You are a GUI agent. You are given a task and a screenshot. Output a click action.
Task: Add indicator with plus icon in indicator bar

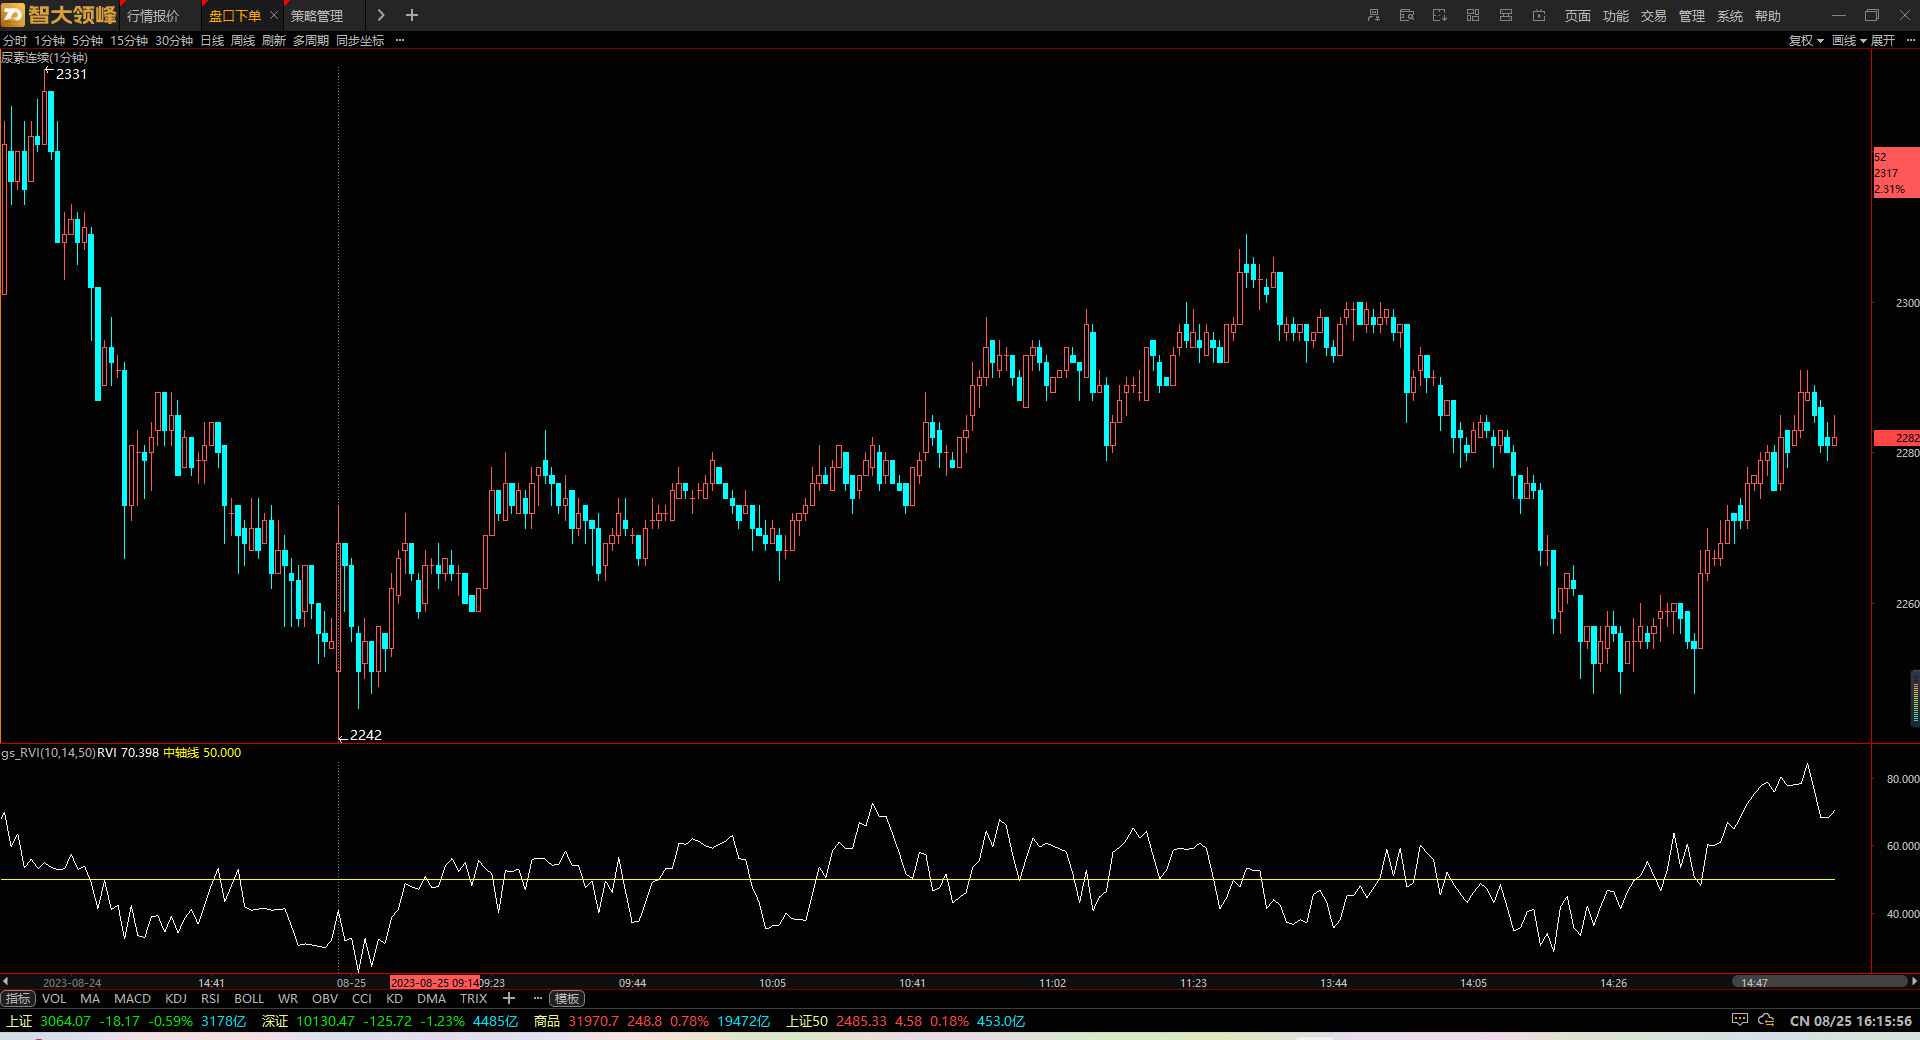click(x=508, y=998)
